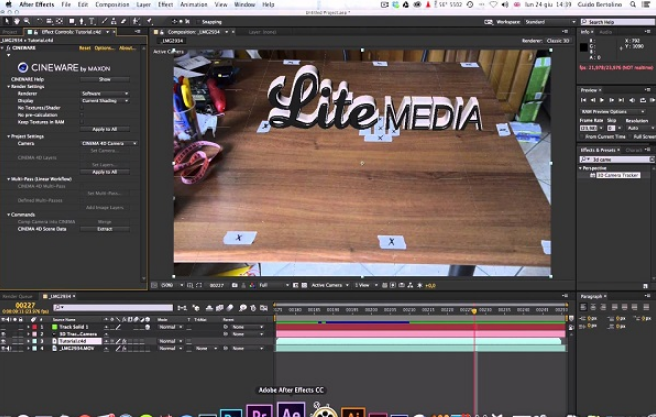Click the Illustrator dock icon

click(x=354, y=412)
